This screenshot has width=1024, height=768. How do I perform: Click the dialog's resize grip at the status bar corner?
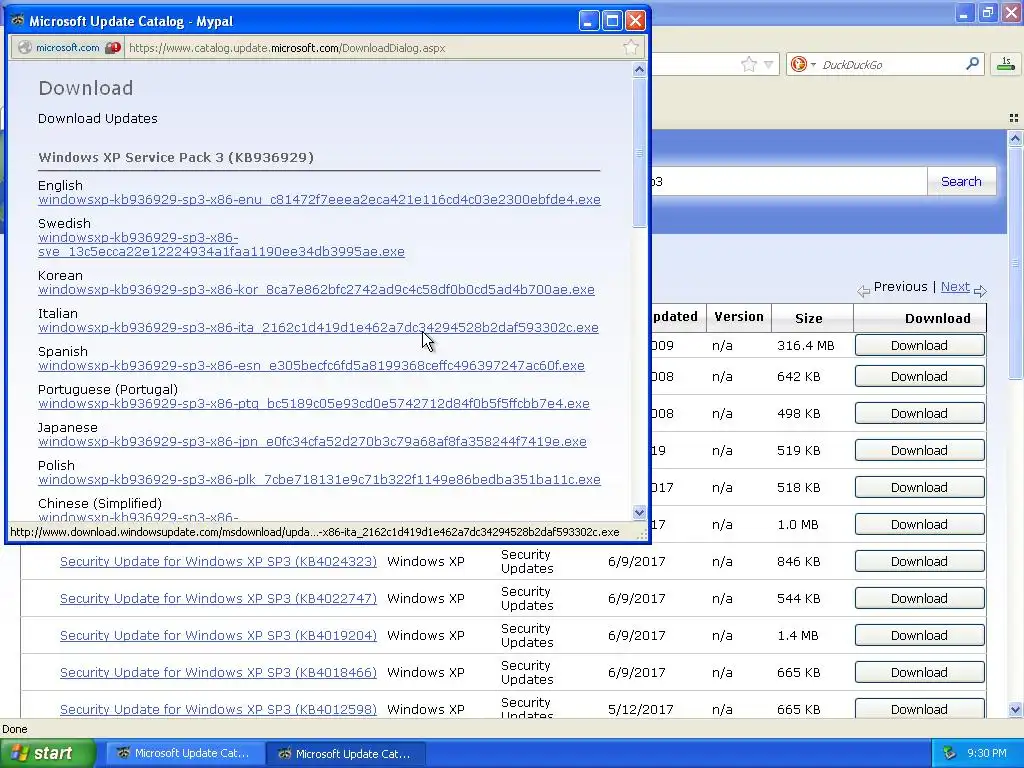point(643,536)
